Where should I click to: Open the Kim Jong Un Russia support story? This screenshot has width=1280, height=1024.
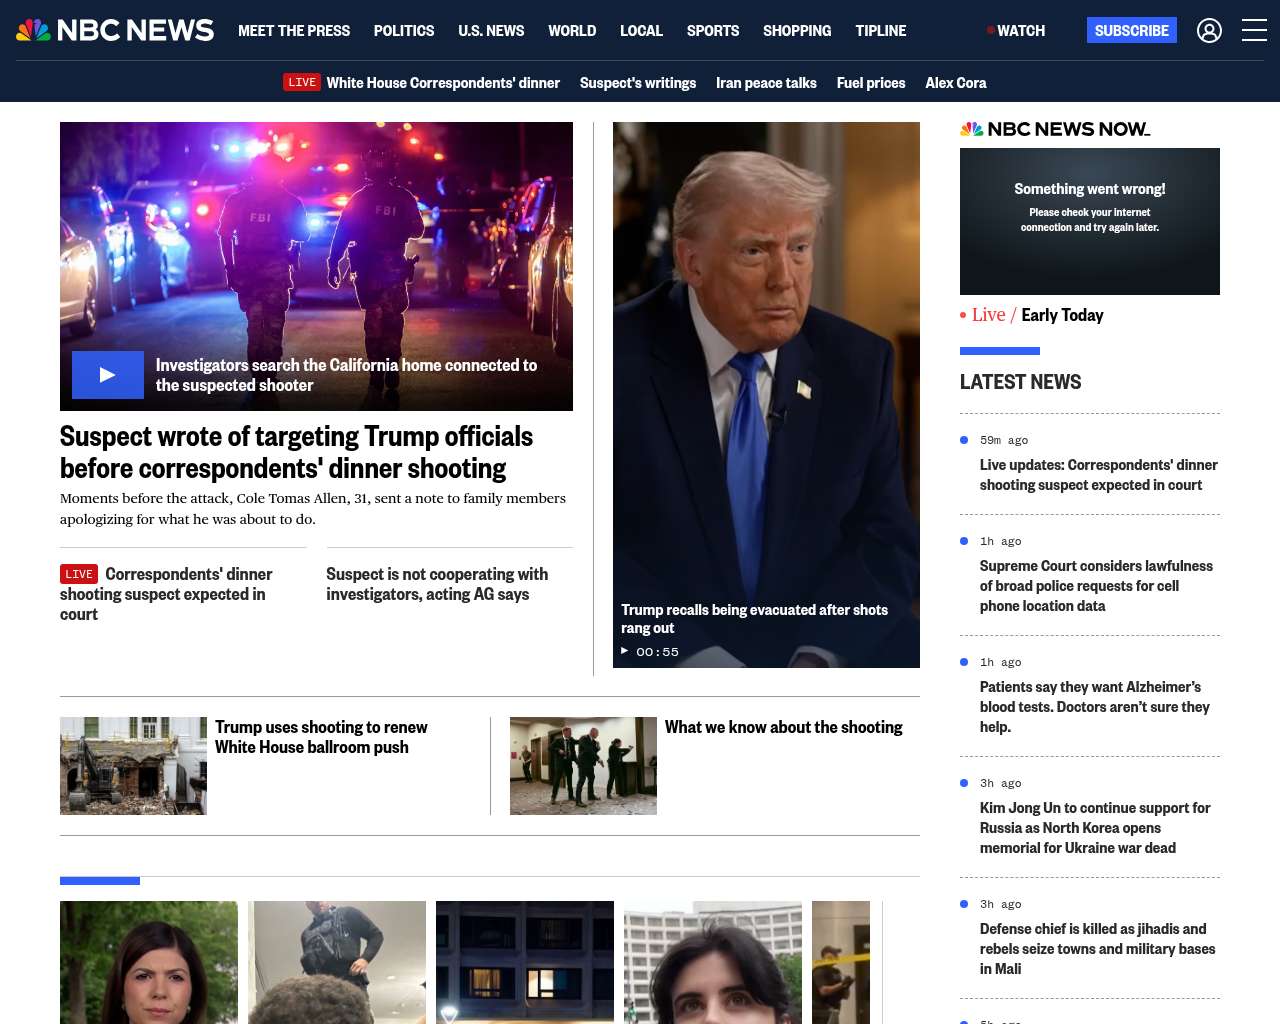click(x=1094, y=828)
